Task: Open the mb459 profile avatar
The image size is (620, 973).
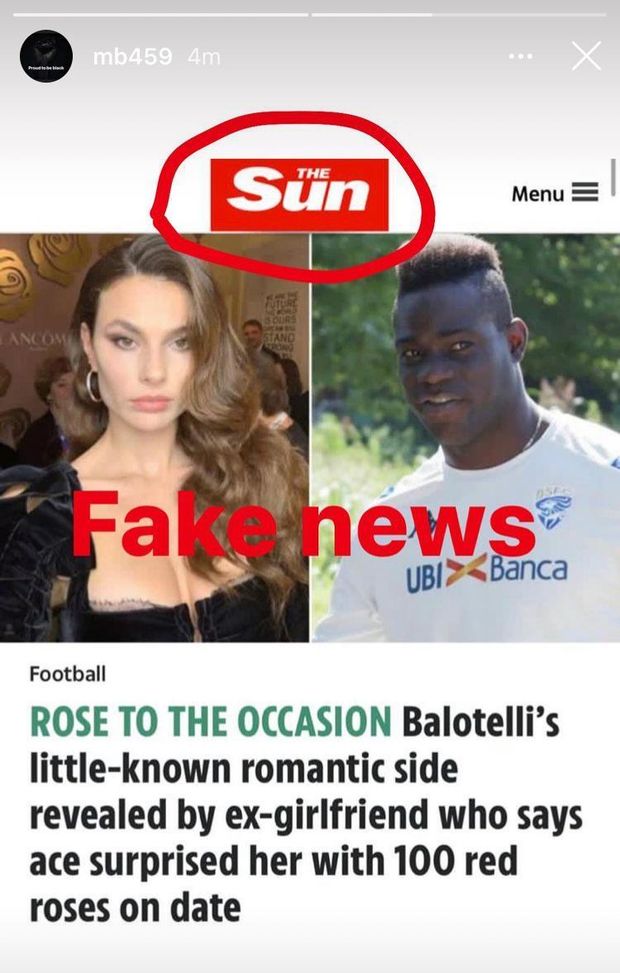Action: pyautogui.click(x=46, y=56)
